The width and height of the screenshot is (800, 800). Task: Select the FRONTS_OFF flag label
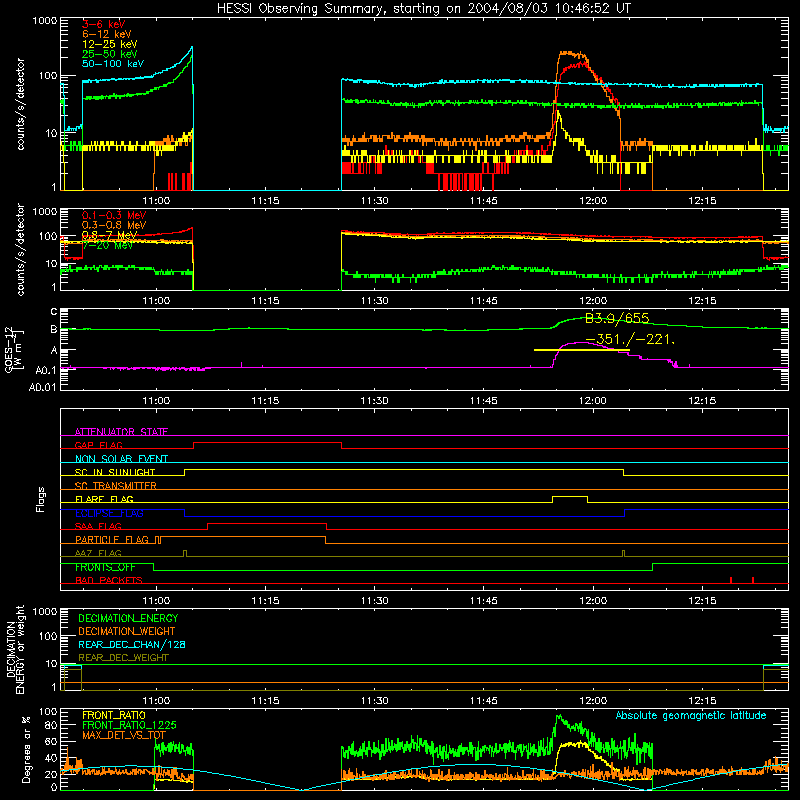pos(105,567)
